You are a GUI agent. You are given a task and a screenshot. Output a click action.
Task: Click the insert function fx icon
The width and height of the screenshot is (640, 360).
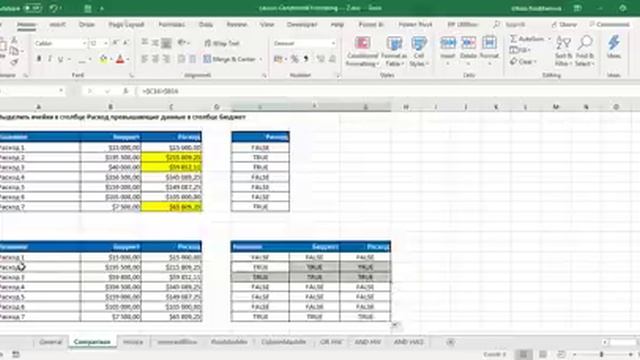click(x=126, y=91)
